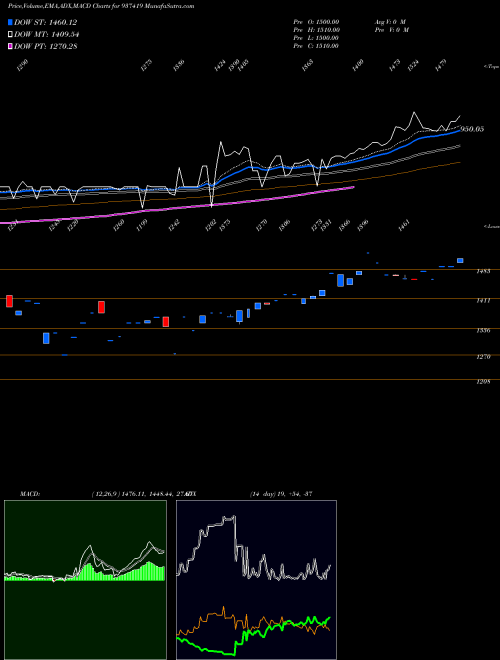Select the 'DOW MT: 1409.54' legend text
Viewport: 500px width, 660px height.
pyautogui.click(x=47, y=35)
